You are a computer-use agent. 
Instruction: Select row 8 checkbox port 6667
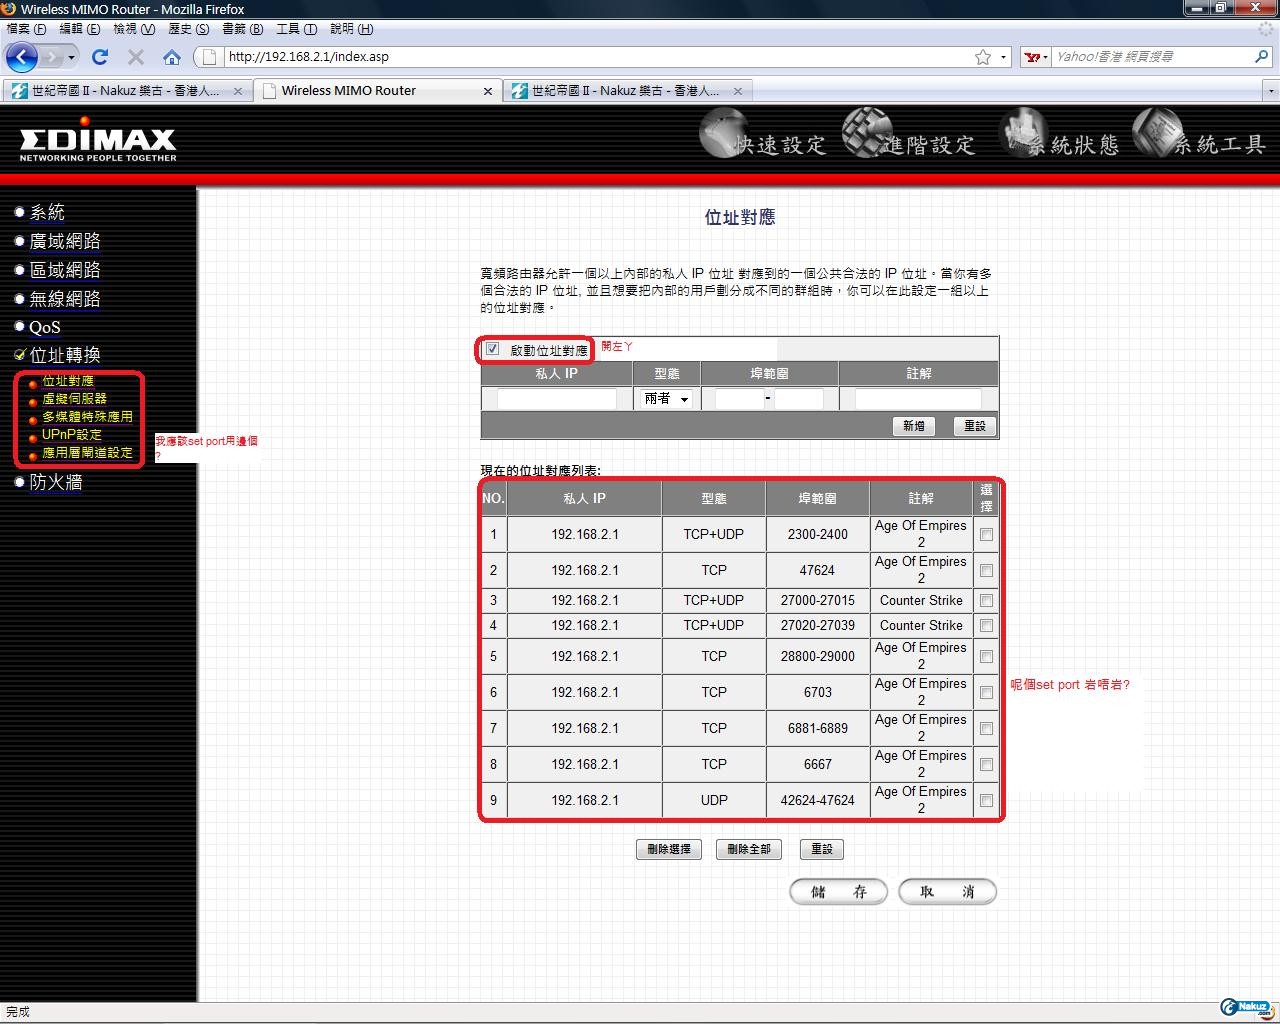click(986, 765)
